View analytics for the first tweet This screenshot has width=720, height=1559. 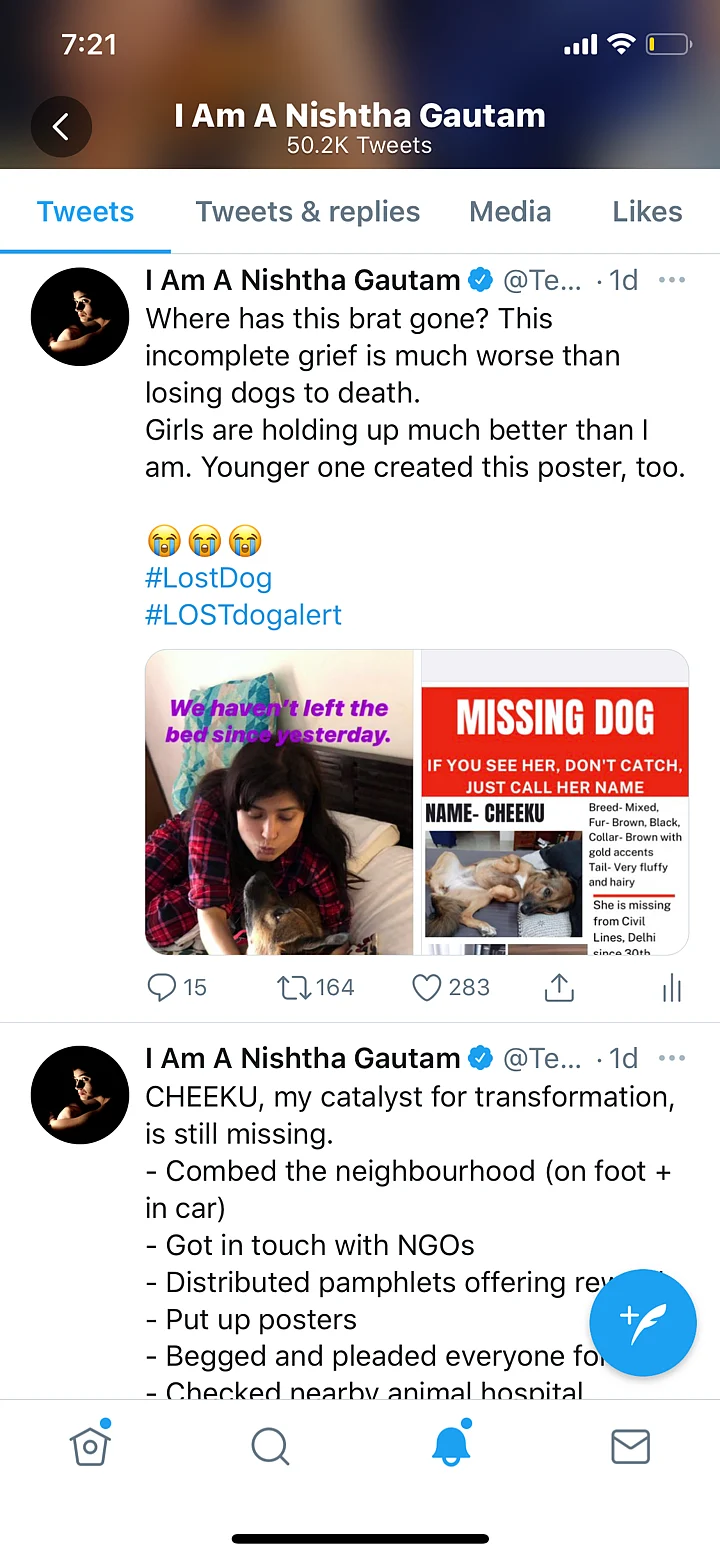(672, 990)
